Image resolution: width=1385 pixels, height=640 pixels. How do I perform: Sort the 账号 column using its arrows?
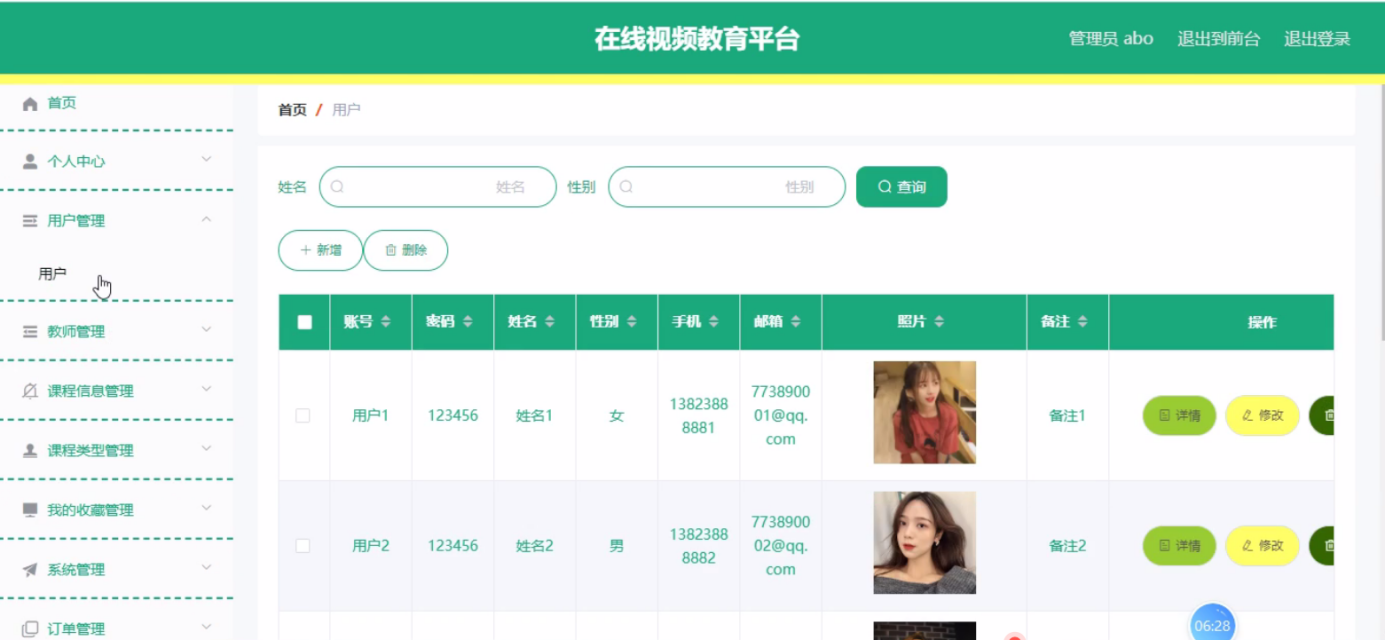pos(386,322)
